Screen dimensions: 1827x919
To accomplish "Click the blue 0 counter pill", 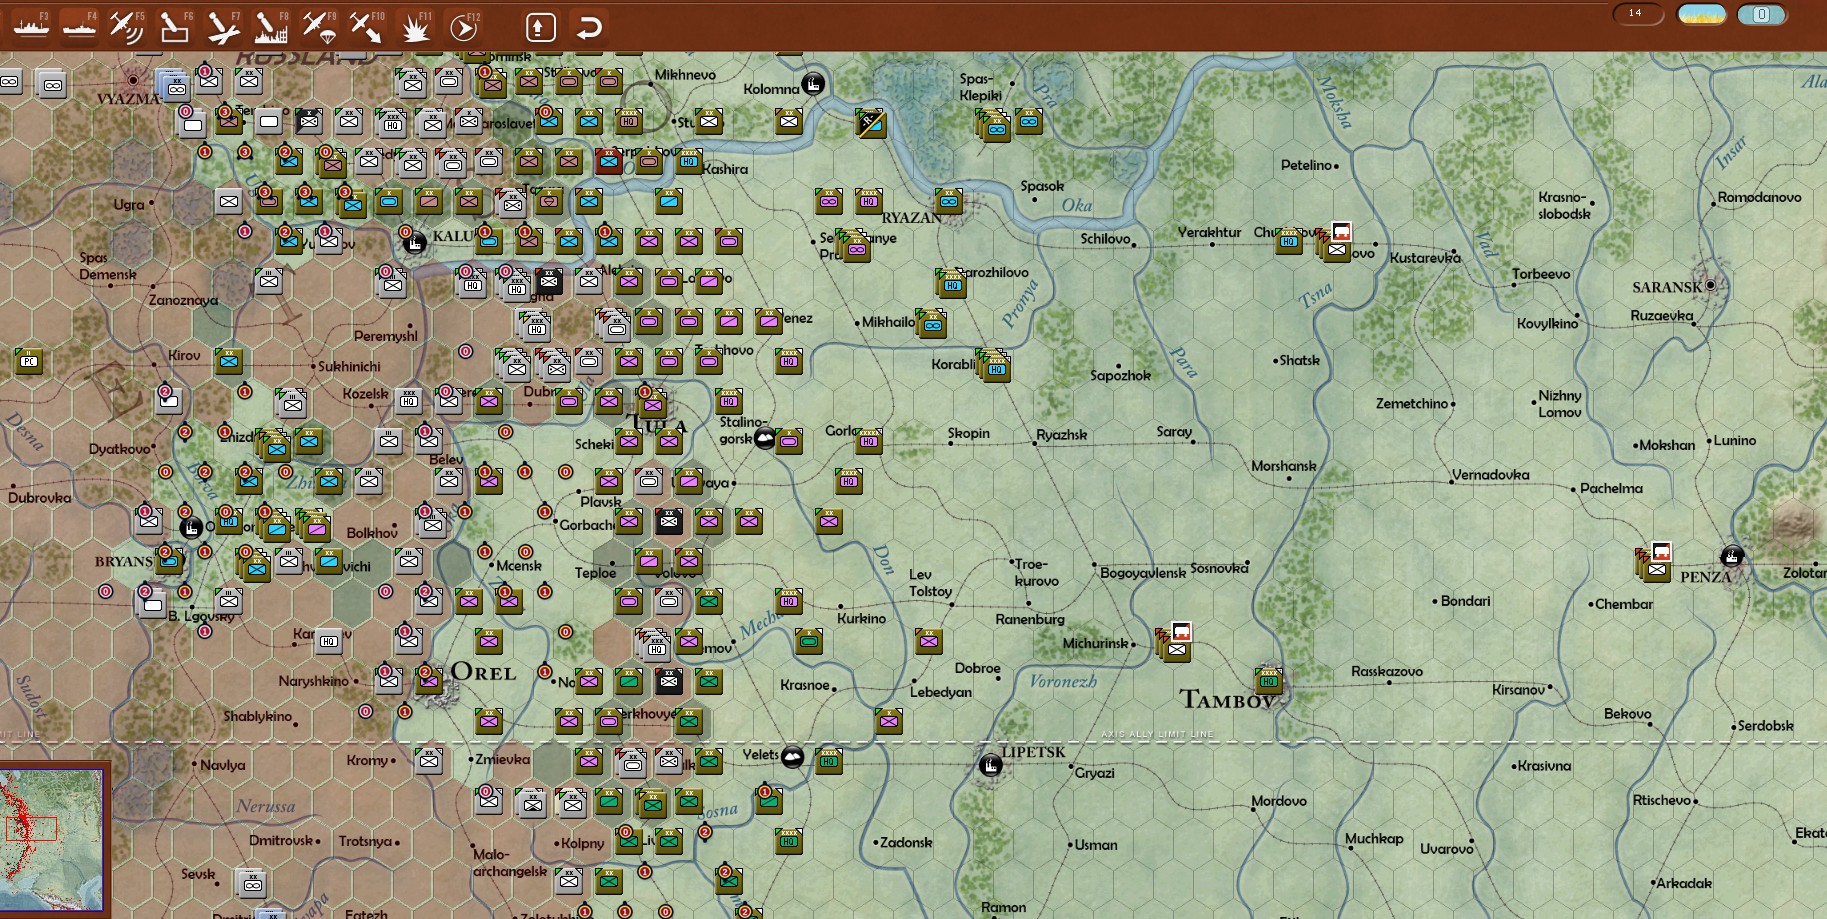I will (x=1762, y=14).
